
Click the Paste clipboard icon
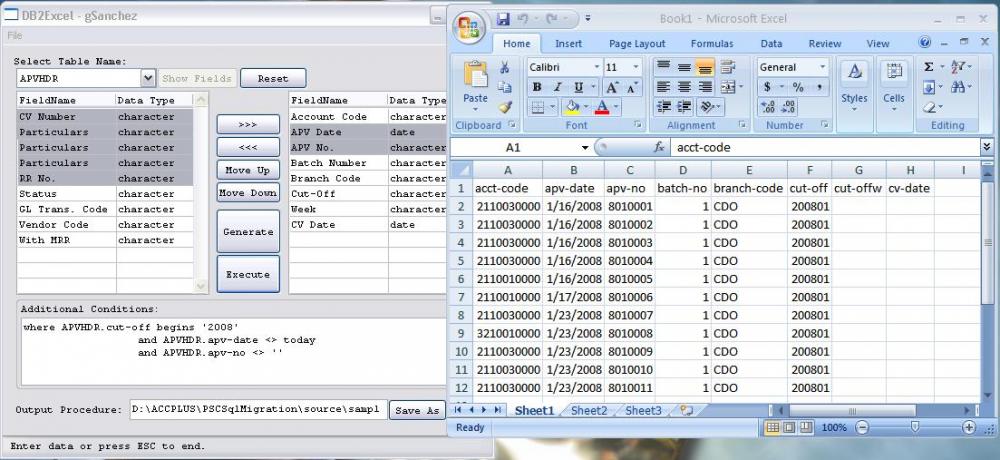point(476,74)
